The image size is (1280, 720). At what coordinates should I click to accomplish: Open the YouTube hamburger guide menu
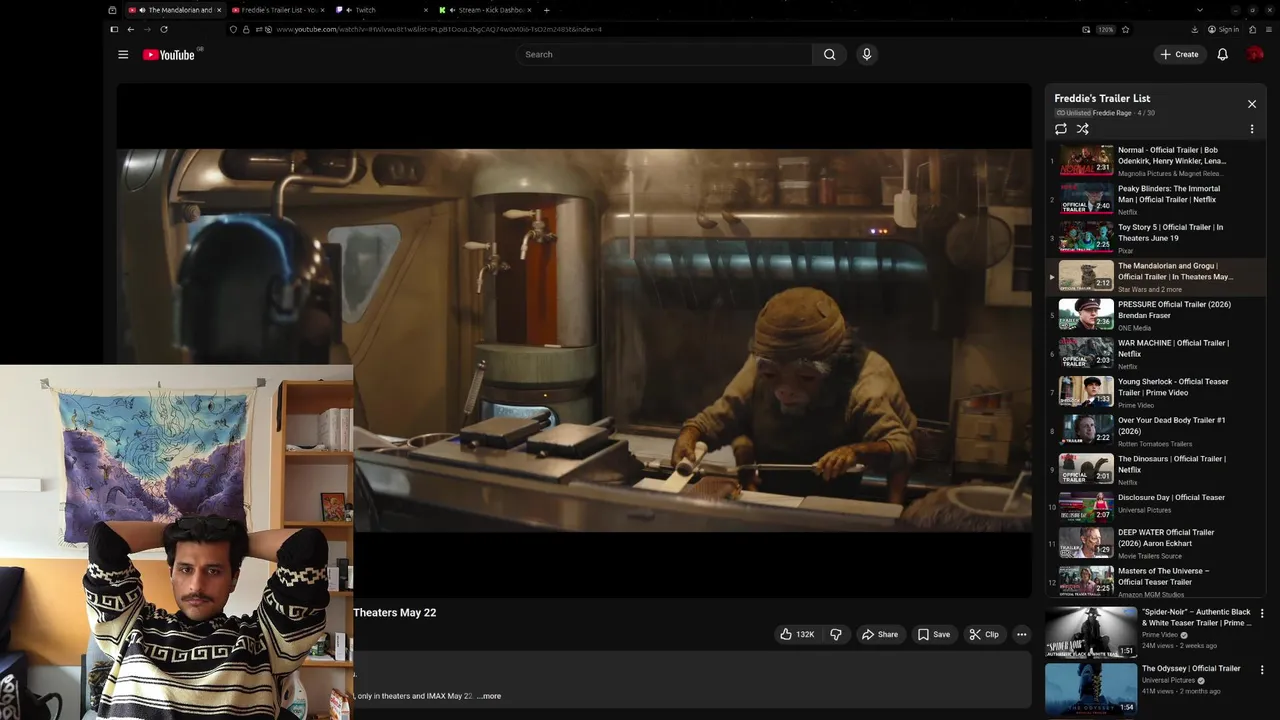[x=123, y=55]
